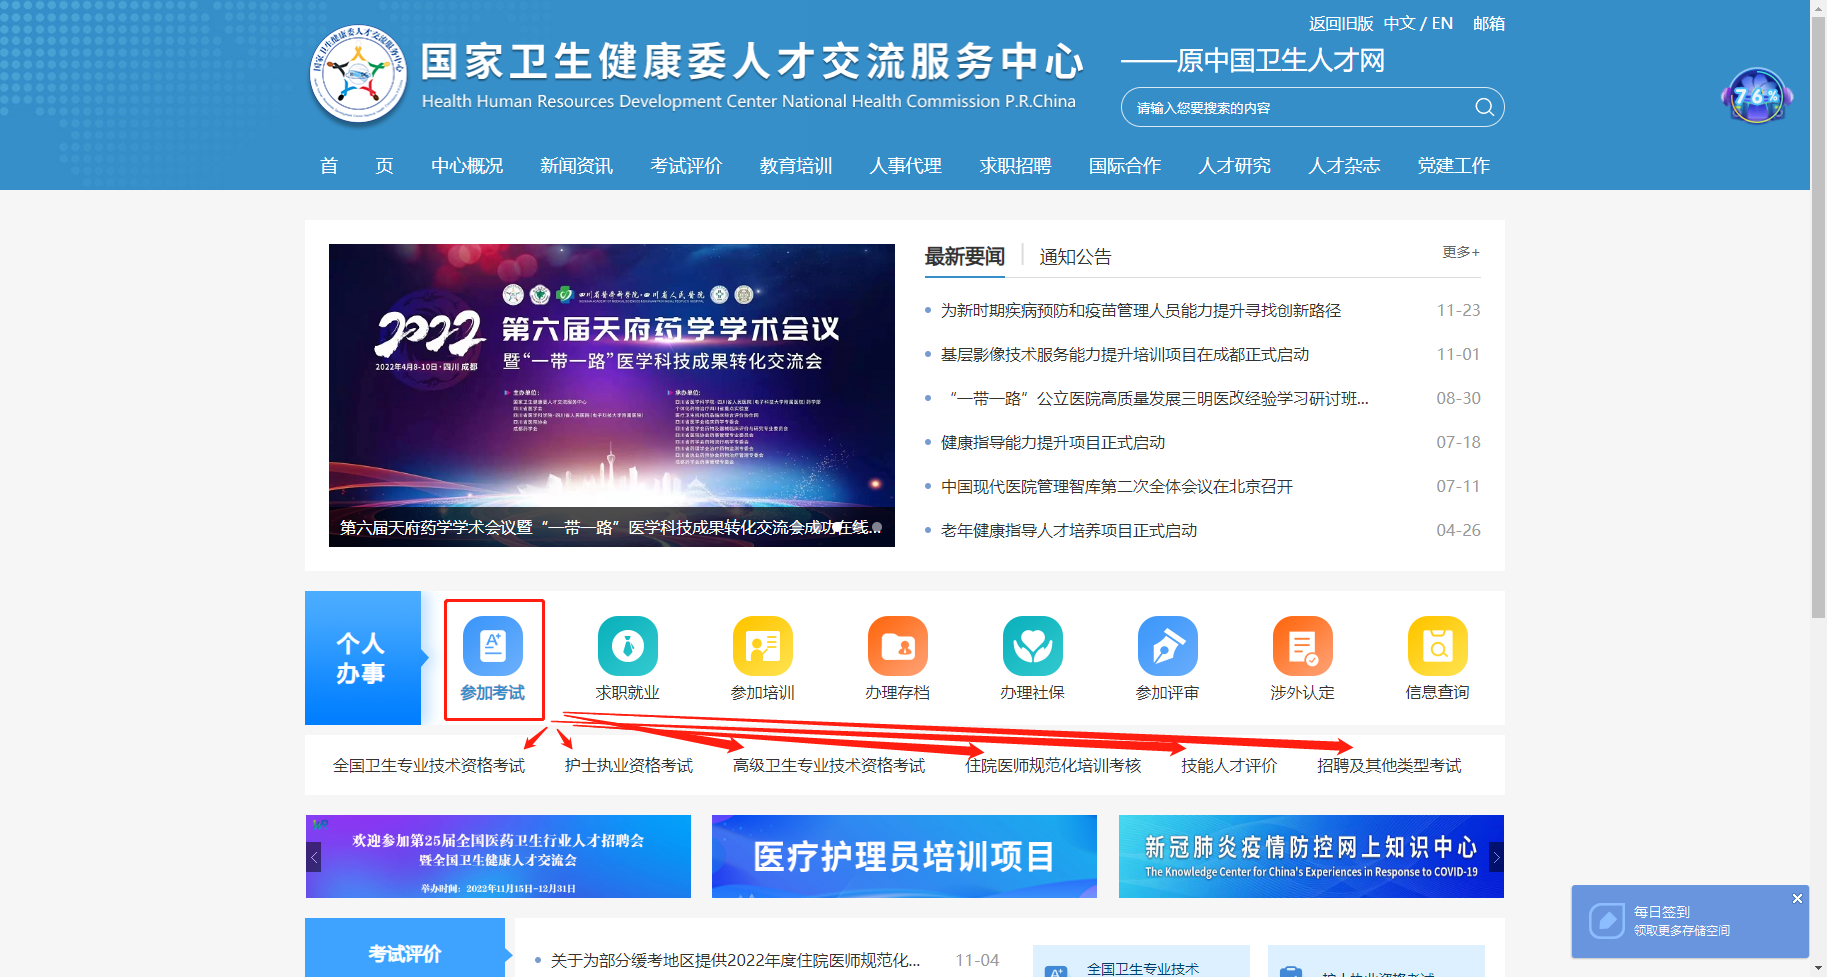Open 技能人才评价 link
Image resolution: width=1827 pixels, height=977 pixels.
[x=1229, y=766]
